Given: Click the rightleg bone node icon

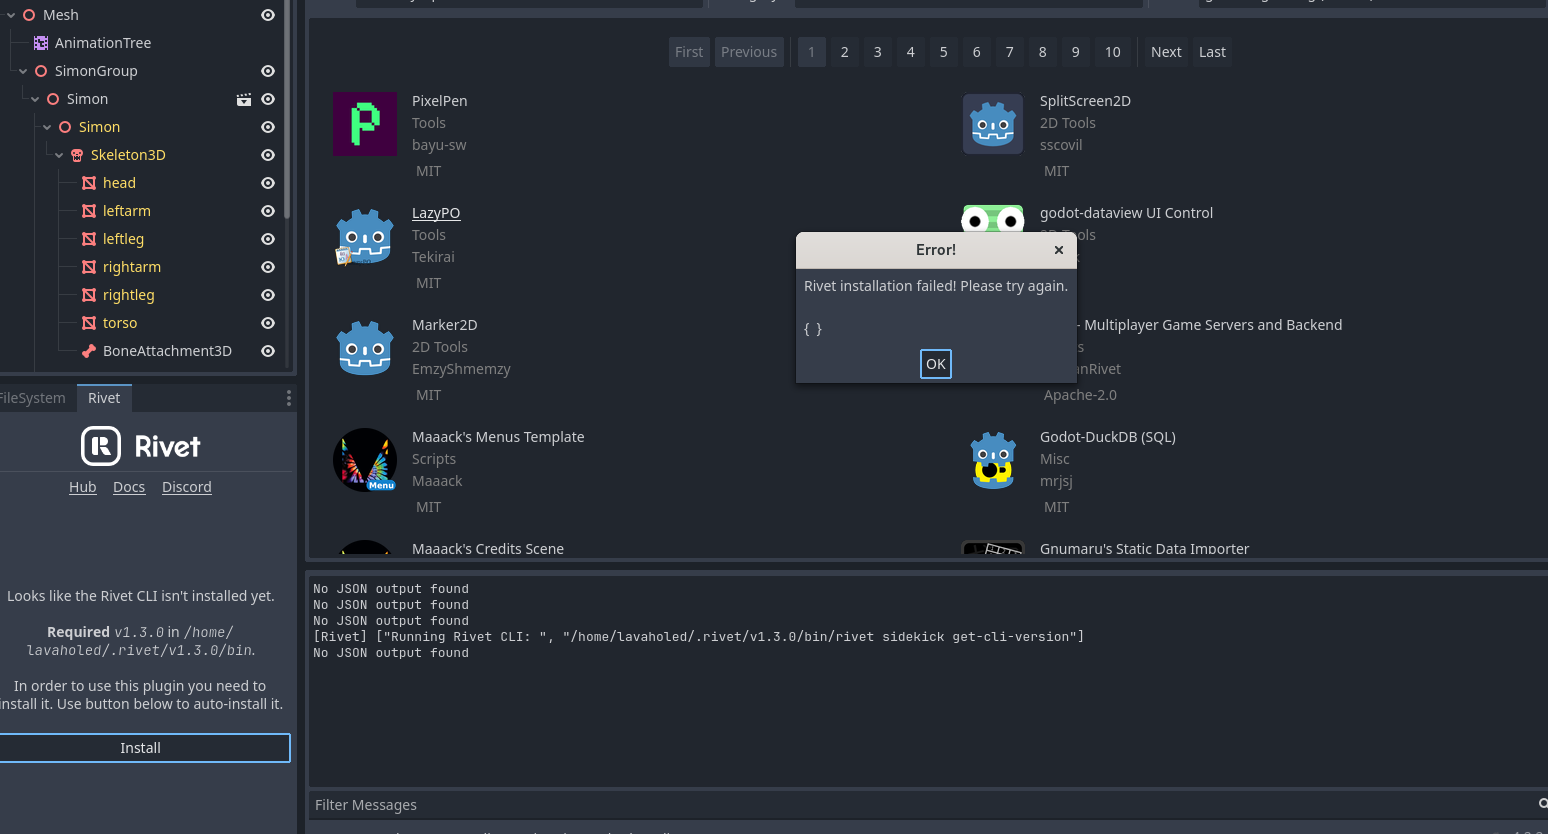Looking at the screenshot, I should pyautogui.click(x=89, y=295).
